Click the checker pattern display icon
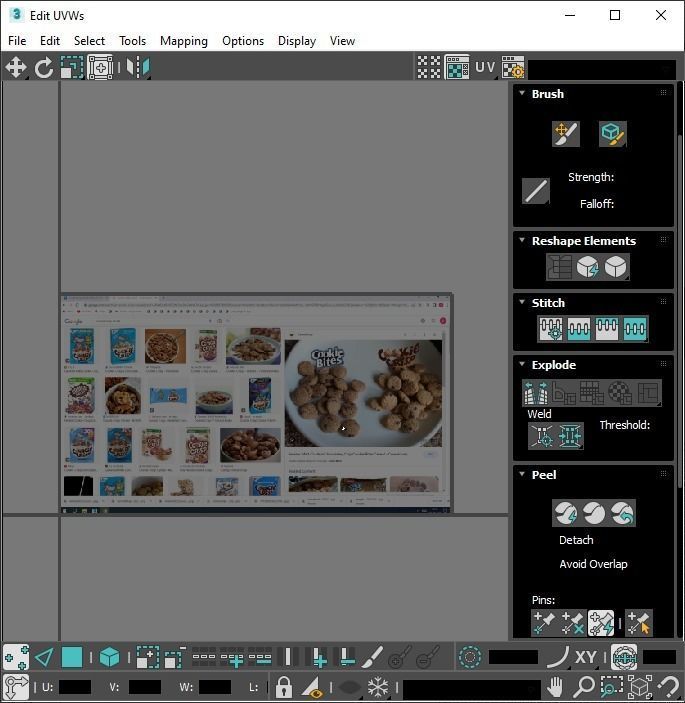The height and width of the screenshot is (703, 685). [x=429, y=67]
